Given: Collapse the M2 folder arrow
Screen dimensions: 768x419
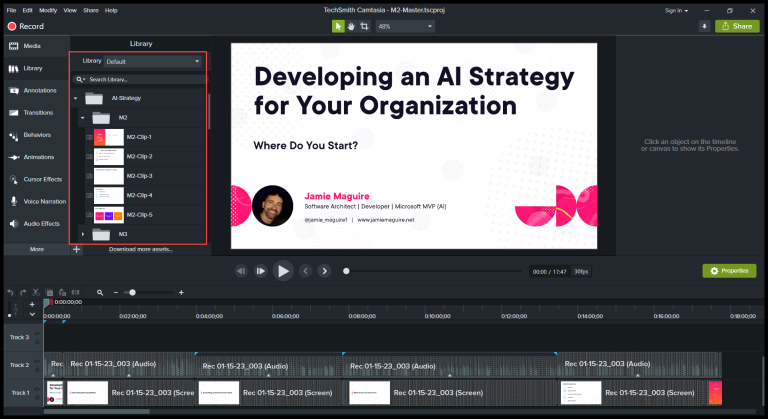Looking at the screenshot, I should click(82, 118).
